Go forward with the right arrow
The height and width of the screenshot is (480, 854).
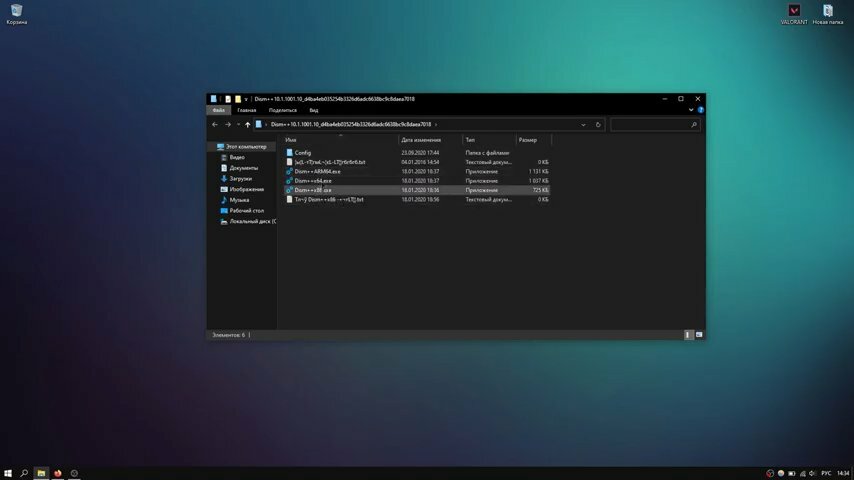coord(228,125)
